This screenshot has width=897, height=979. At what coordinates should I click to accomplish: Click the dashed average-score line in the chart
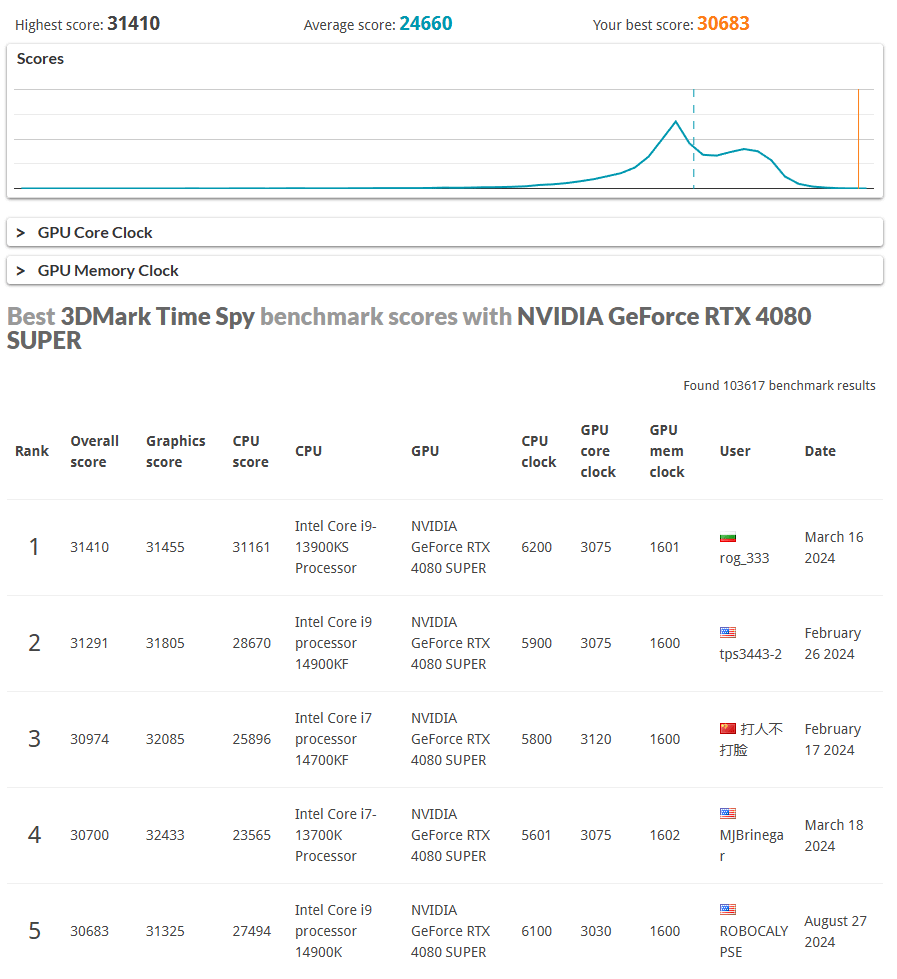pos(694,139)
